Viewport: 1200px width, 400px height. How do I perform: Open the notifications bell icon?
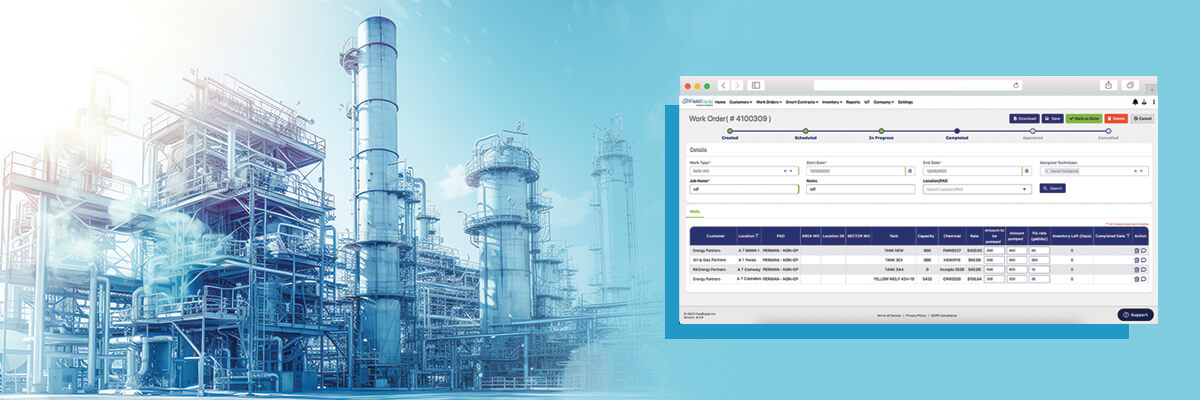(1135, 102)
